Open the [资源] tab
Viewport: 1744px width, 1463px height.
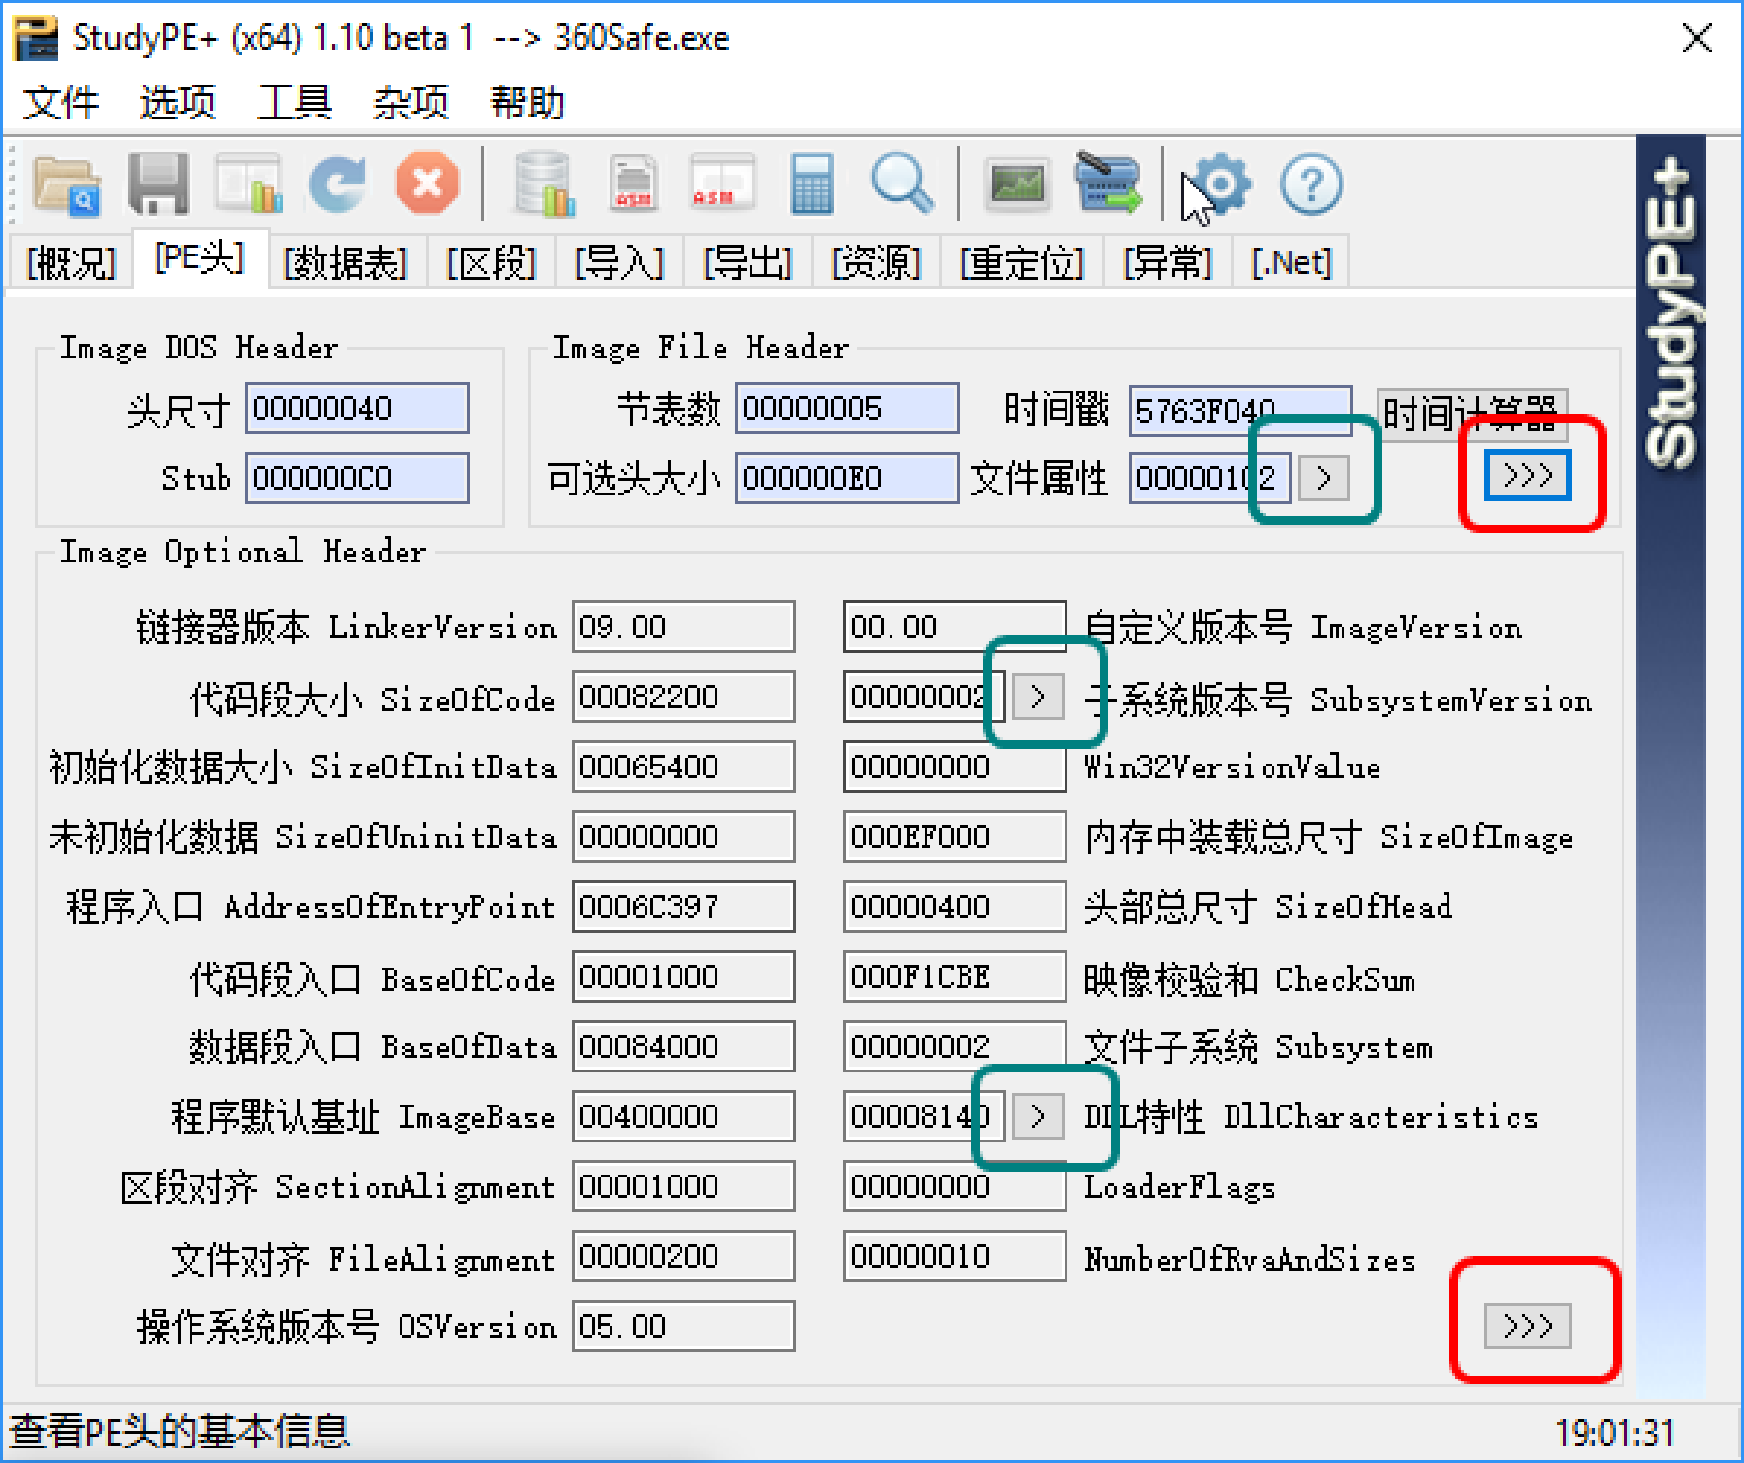click(876, 263)
